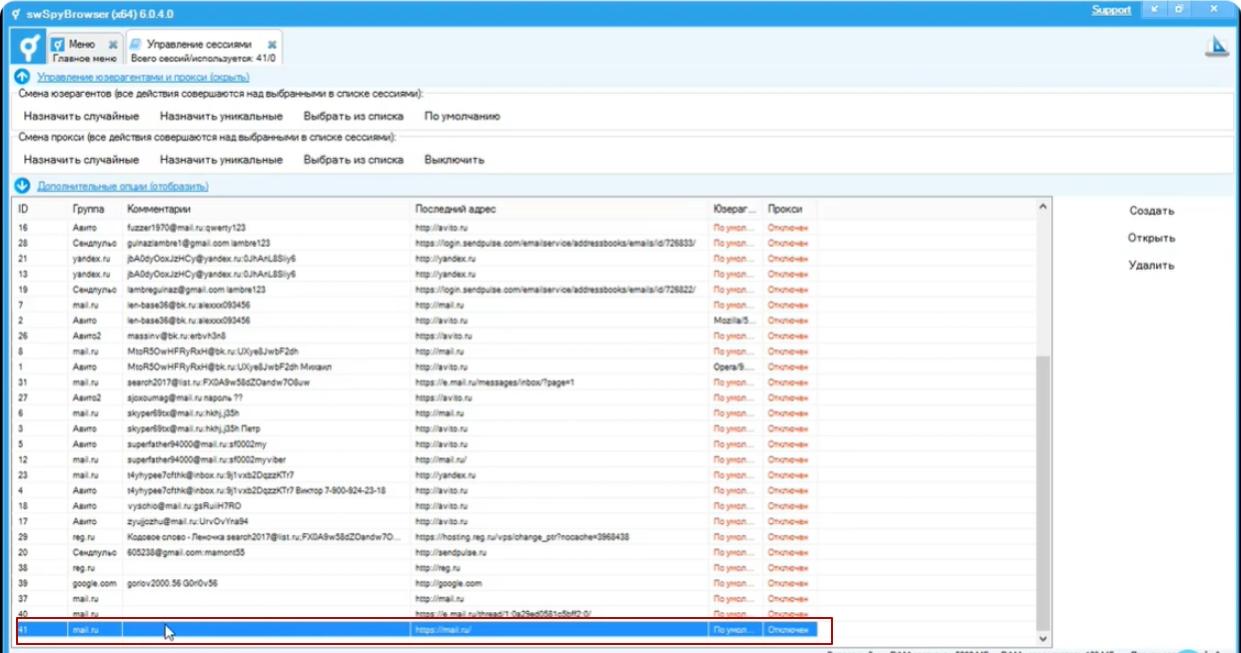Viewport: 1241px width, 653px height.
Task: Select the massinv@bk.ru:erbvh3n8 row
Action: pos(417,336)
